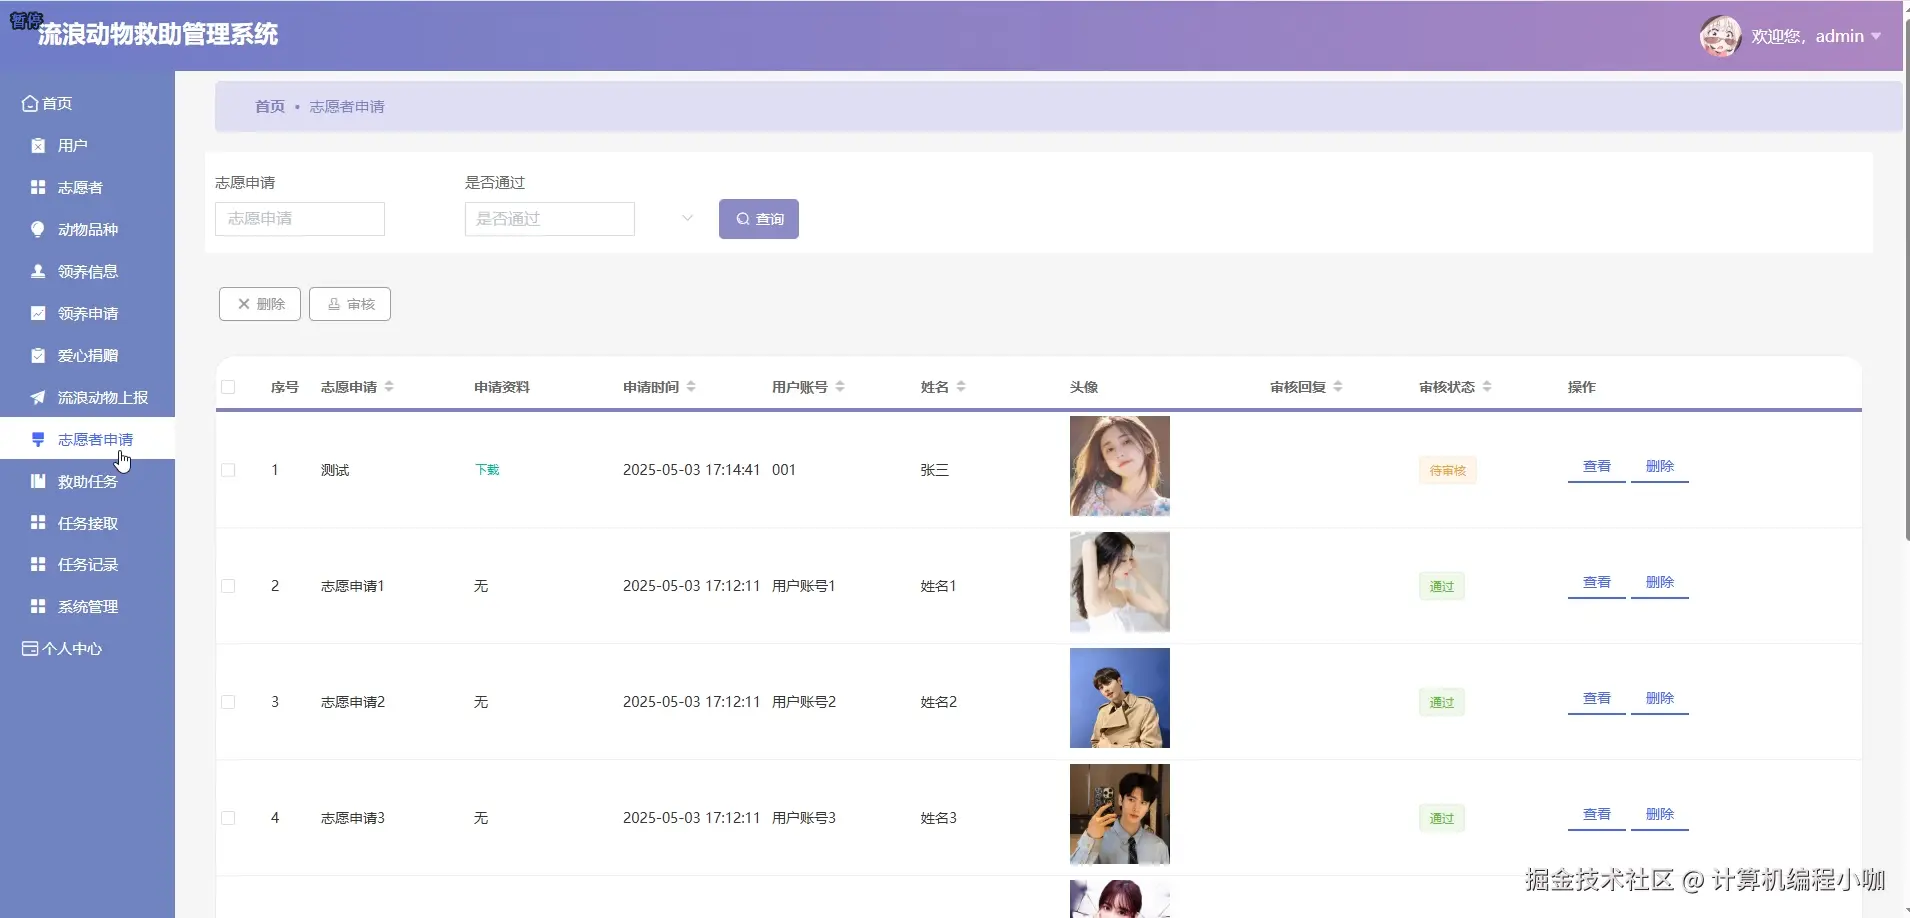Navigate to 系统管理
The height and width of the screenshot is (918, 1910).
coord(87,607)
